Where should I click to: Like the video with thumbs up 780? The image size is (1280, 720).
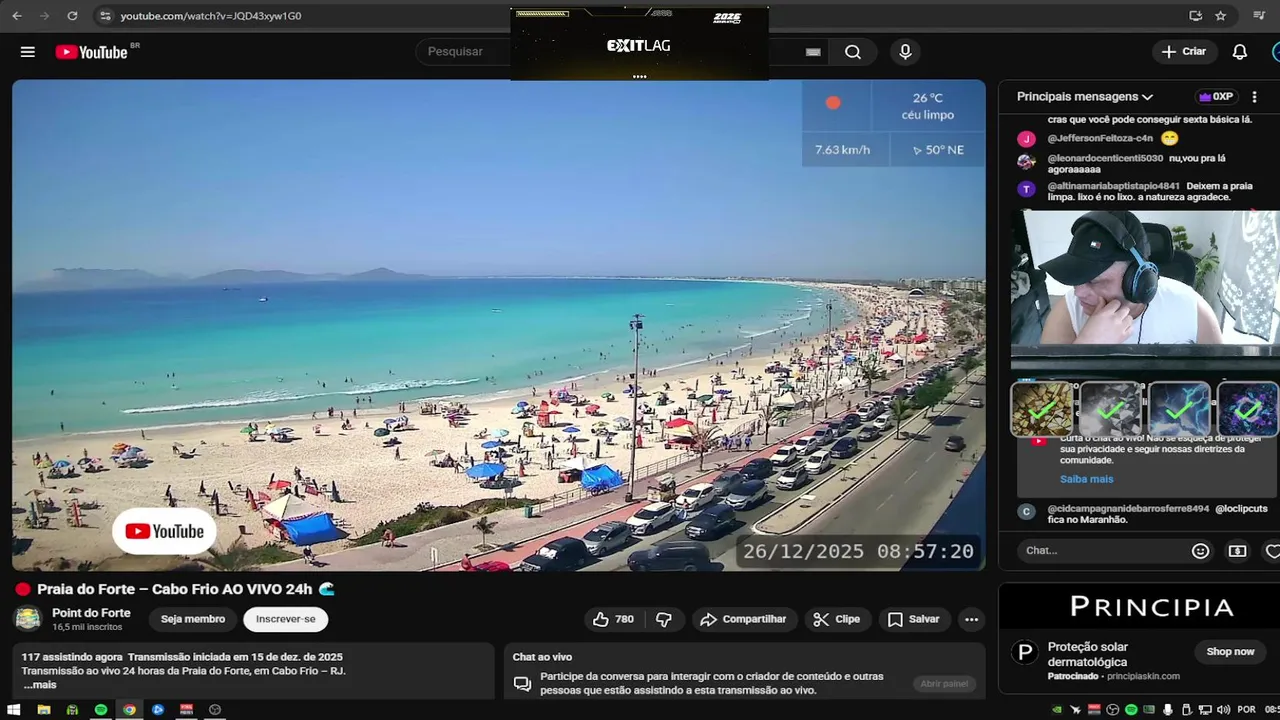[613, 620]
